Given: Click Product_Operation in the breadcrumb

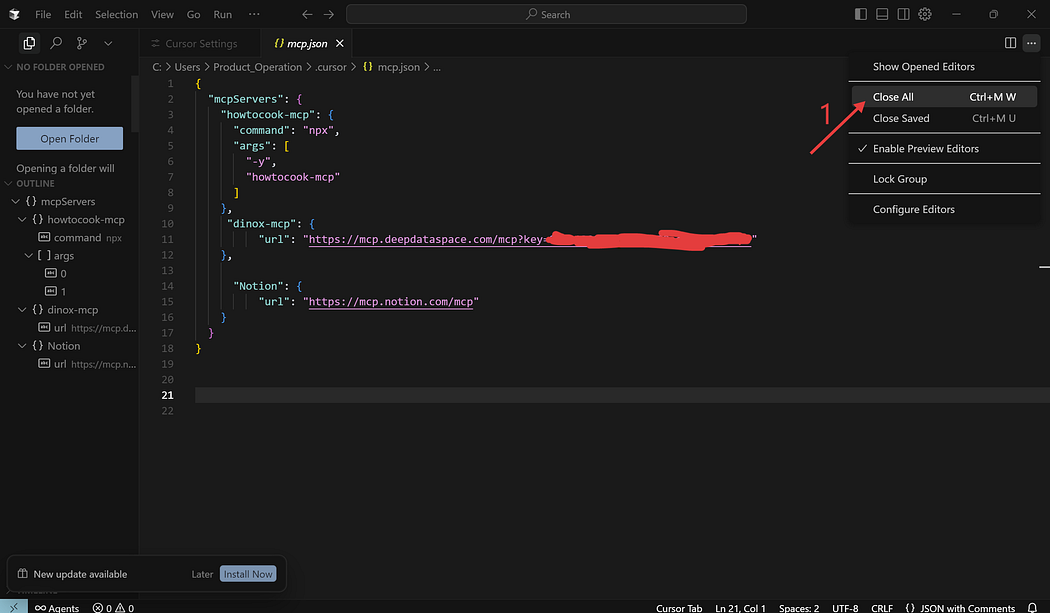Looking at the screenshot, I should tap(258, 67).
